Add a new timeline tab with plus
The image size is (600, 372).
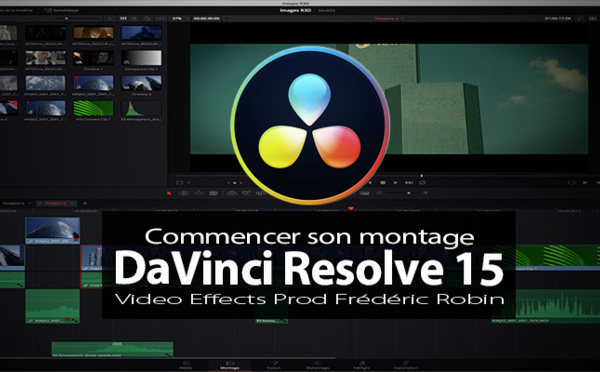pos(85,203)
